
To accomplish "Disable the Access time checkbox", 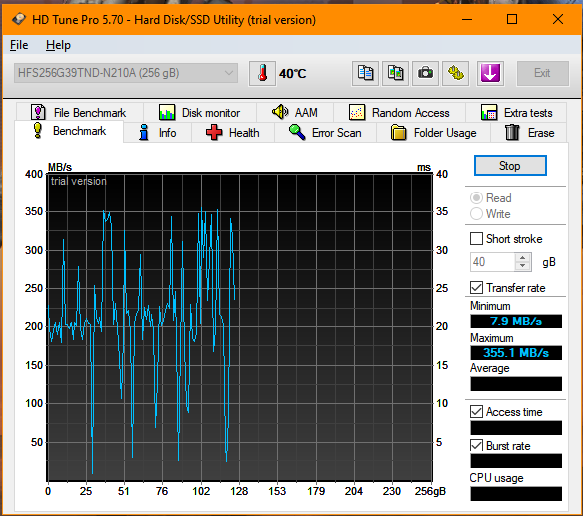I will click(x=476, y=412).
